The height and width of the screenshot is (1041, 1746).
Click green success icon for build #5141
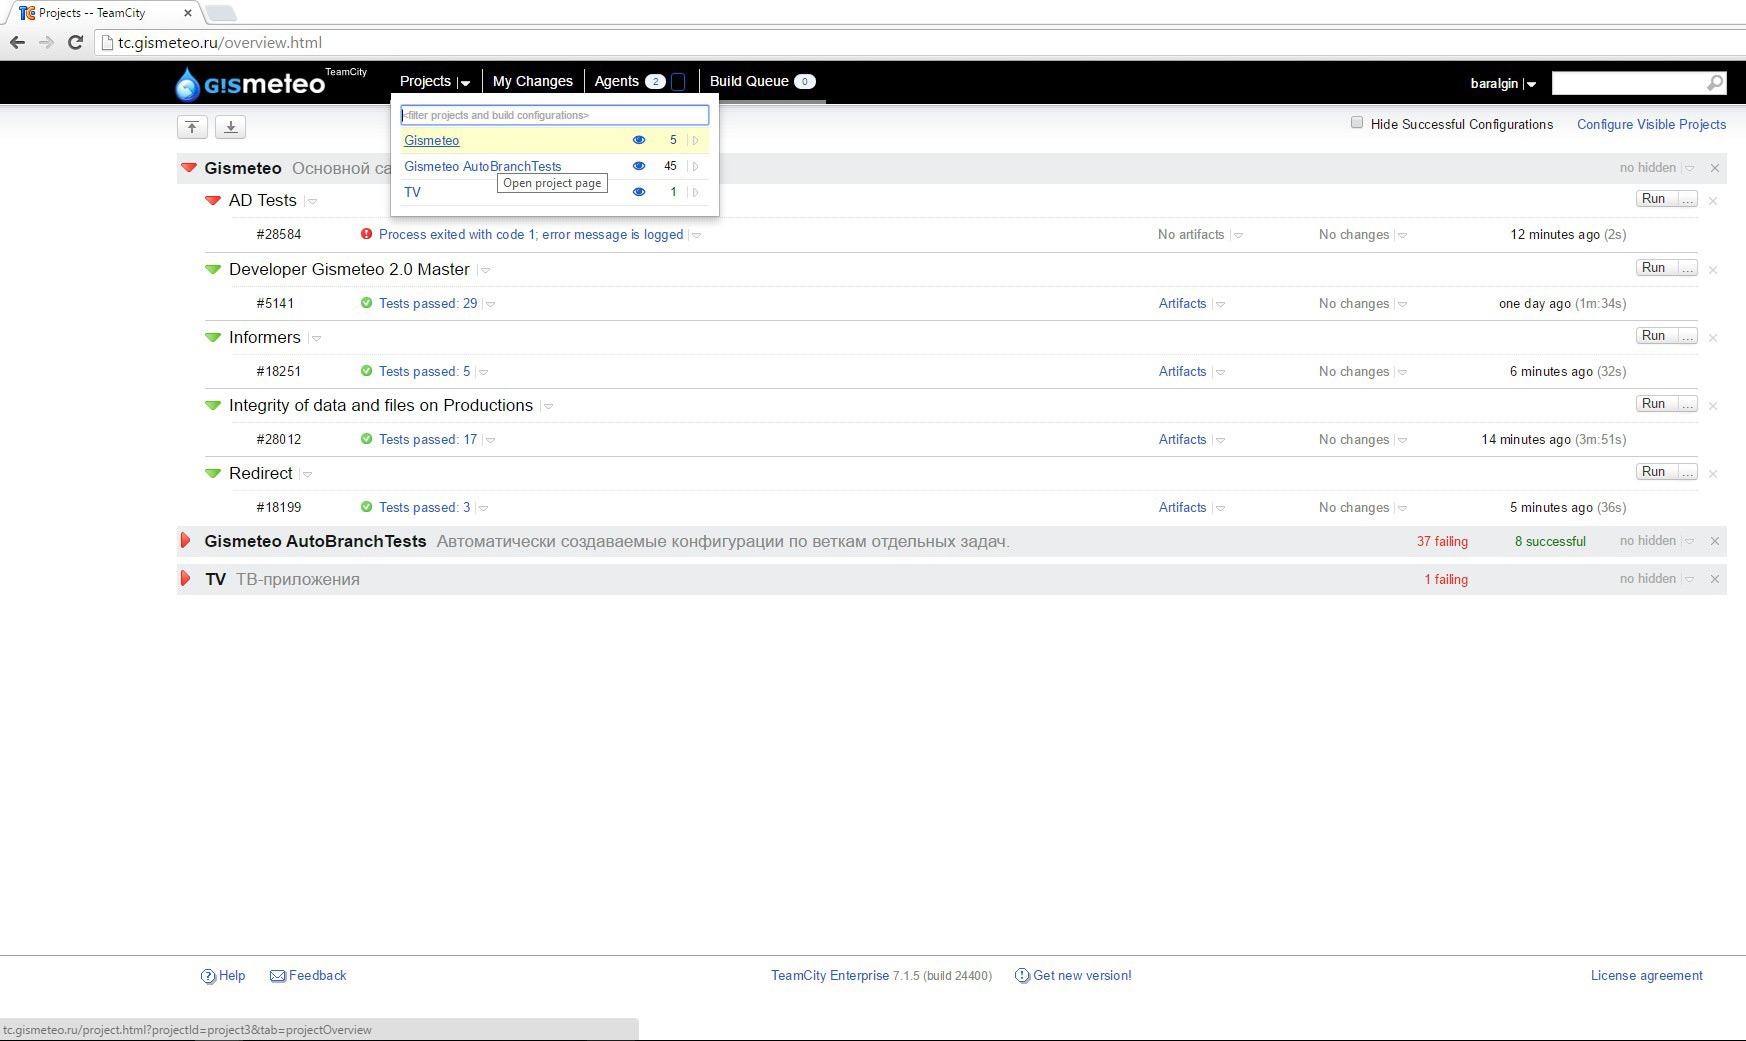(366, 303)
